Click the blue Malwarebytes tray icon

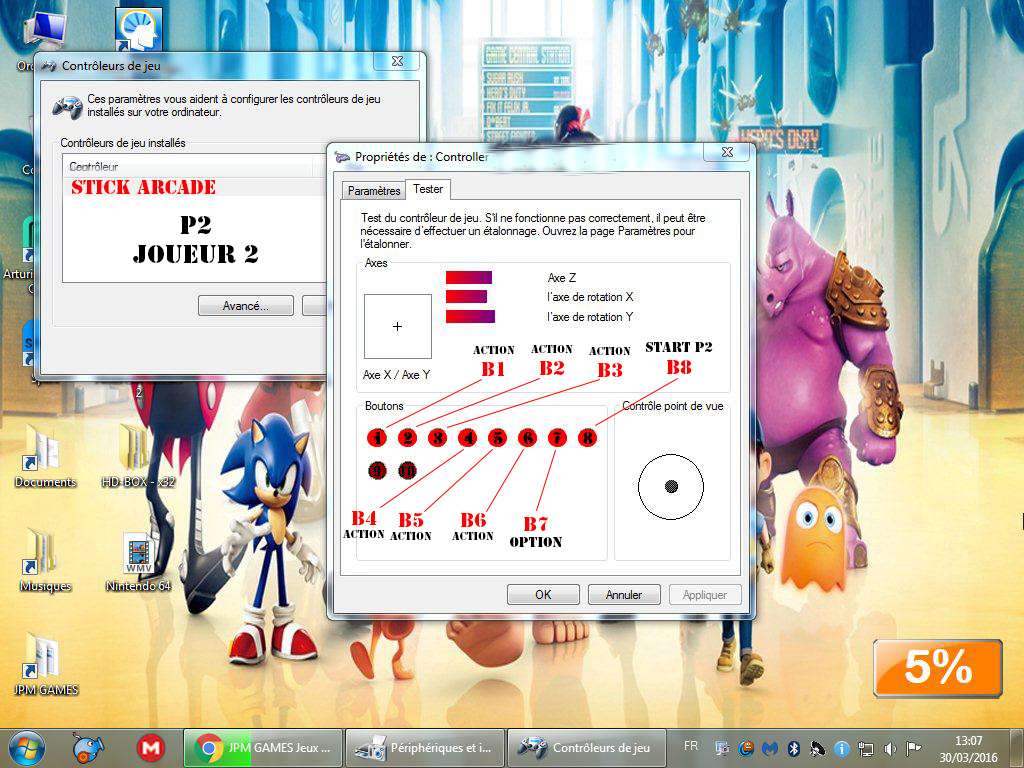[x=770, y=748]
